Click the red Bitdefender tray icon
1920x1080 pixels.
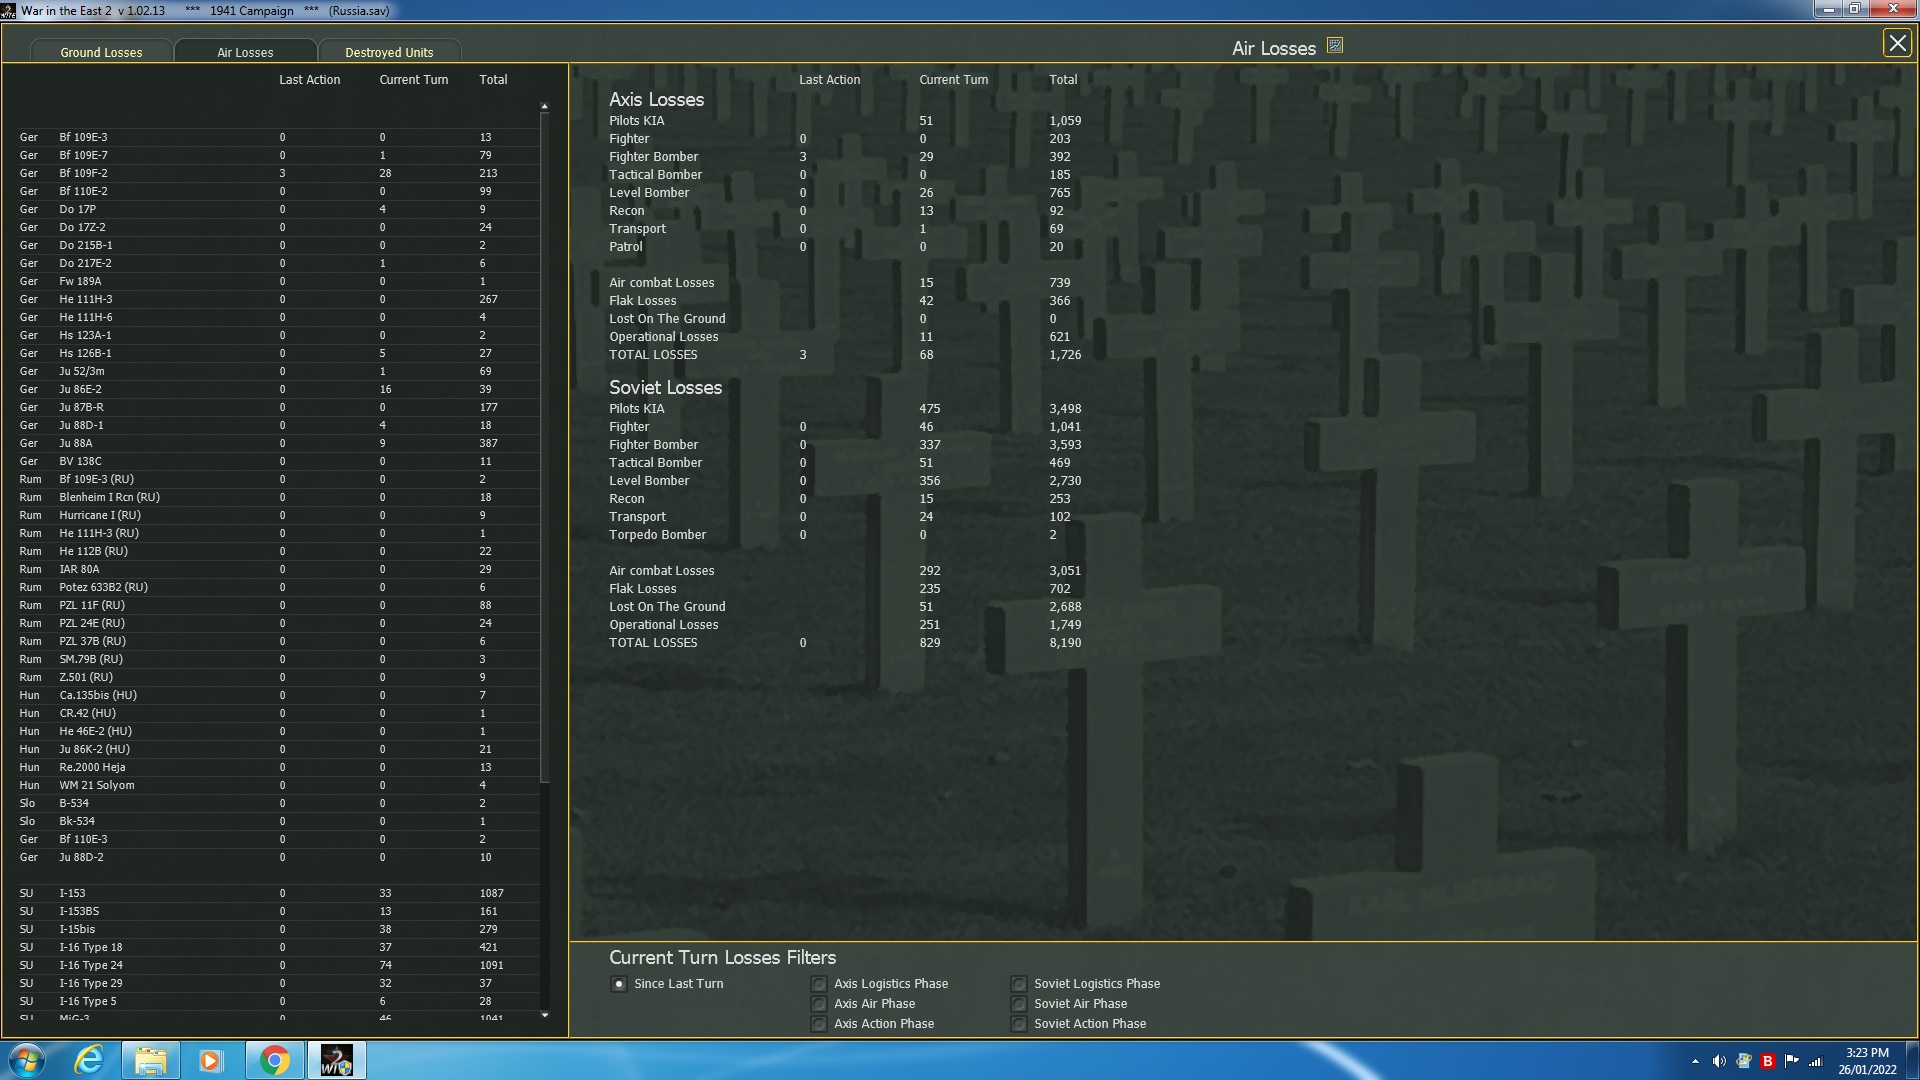[1767, 1061]
